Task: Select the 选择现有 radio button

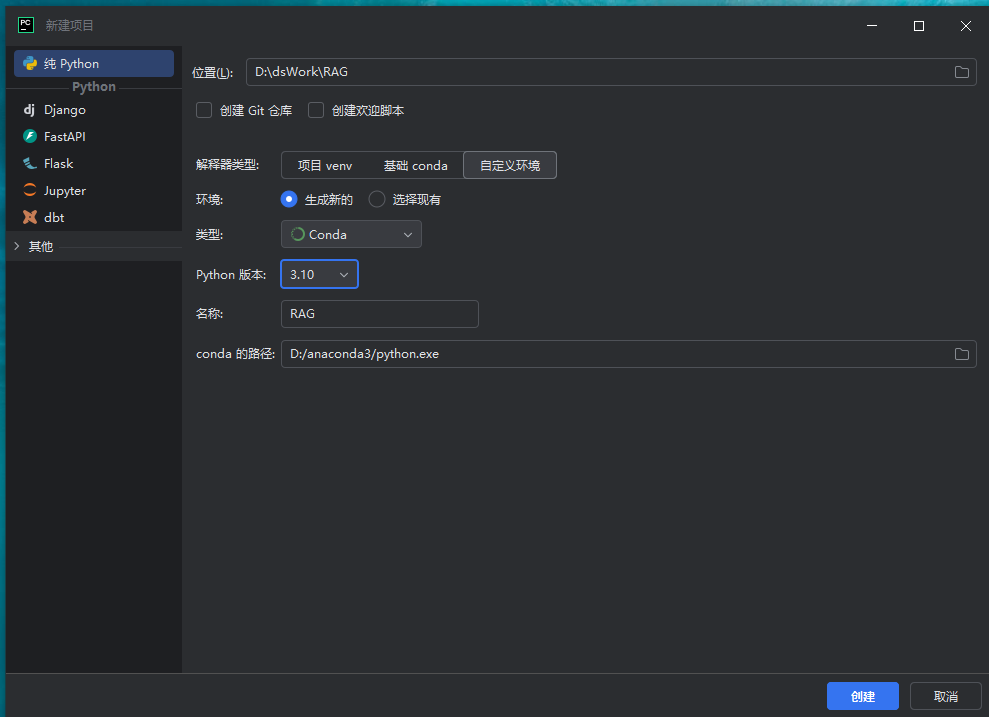Action: [377, 199]
